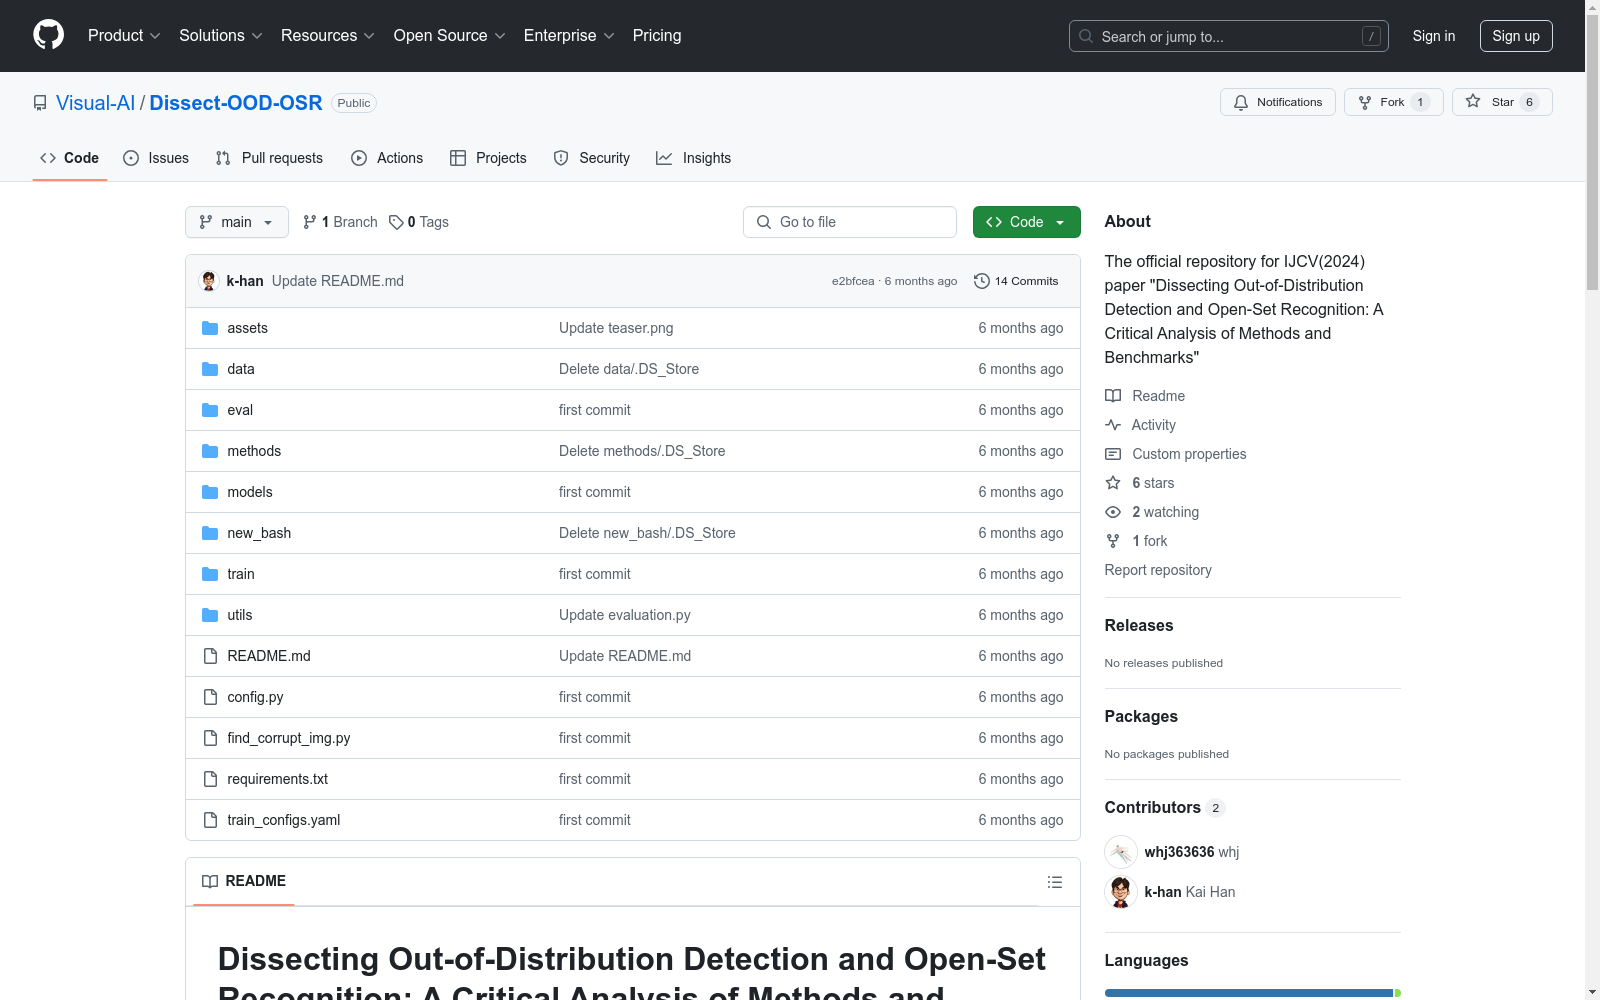Image resolution: width=1600 pixels, height=1000 pixels.
Task: Open the Dissect-OOD-OSR repository link
Action: point(236,103)
